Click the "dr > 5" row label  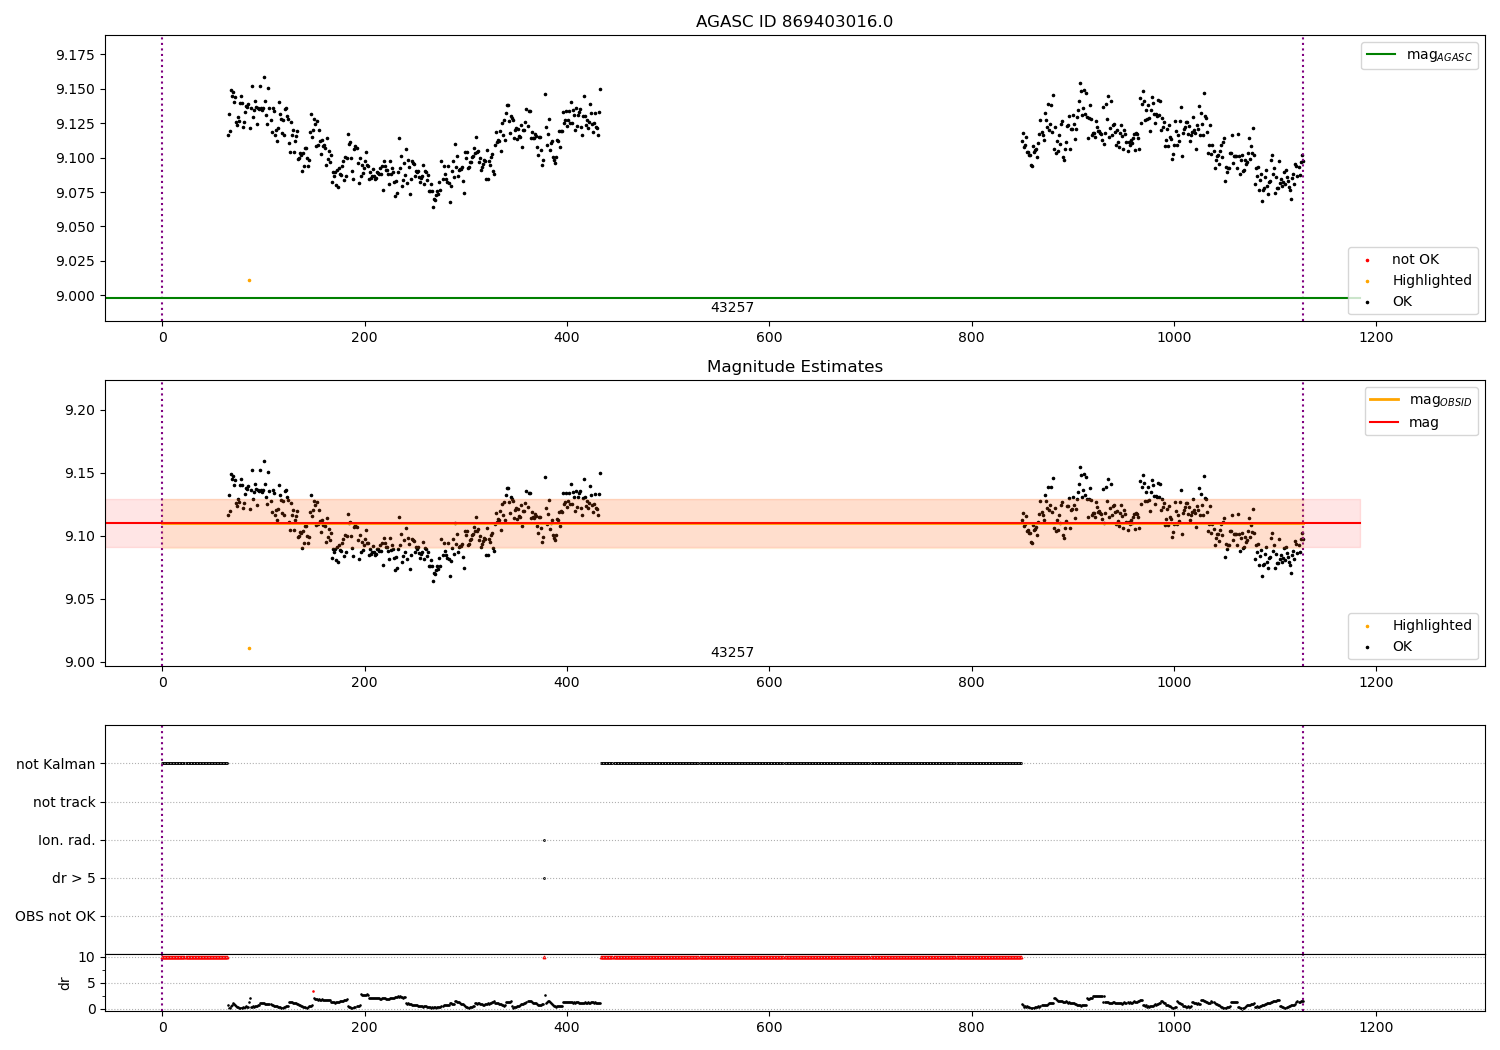click(74, 878)
